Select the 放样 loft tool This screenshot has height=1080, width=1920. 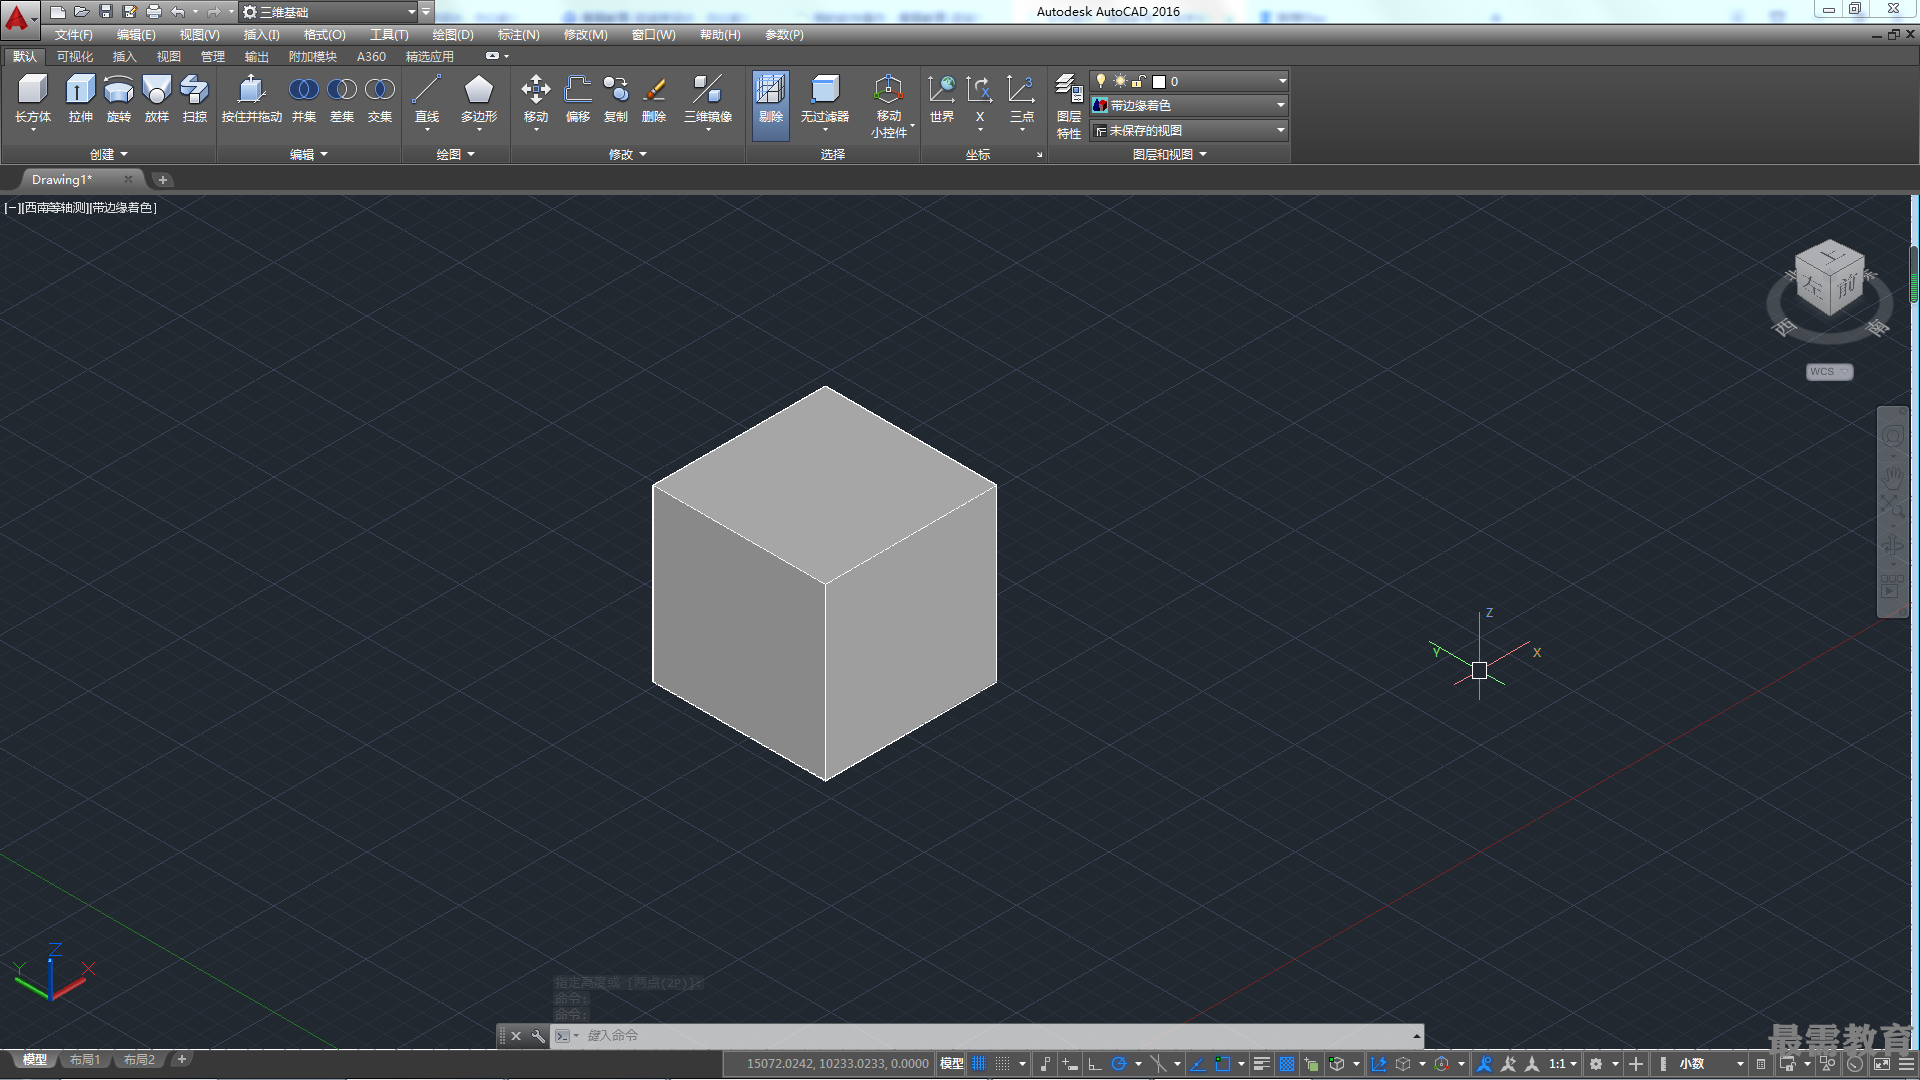click(x=156, y=99)
